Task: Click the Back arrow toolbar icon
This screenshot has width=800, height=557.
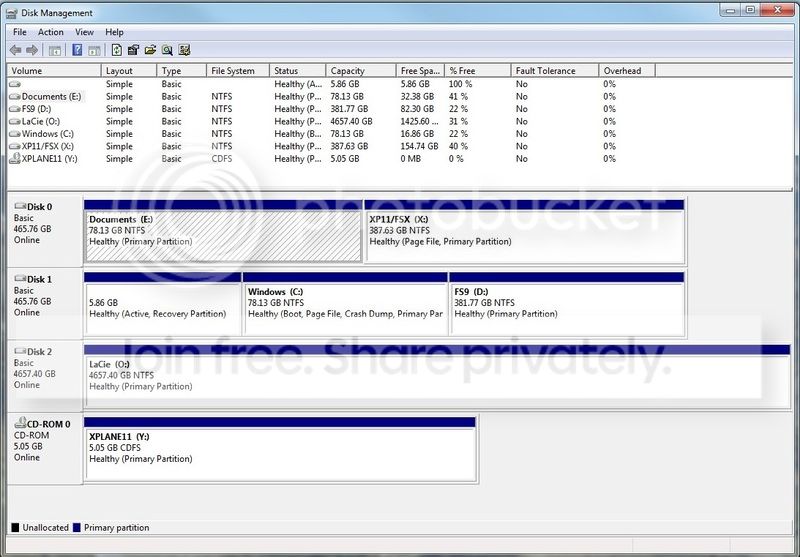Action: pos(16,50)
